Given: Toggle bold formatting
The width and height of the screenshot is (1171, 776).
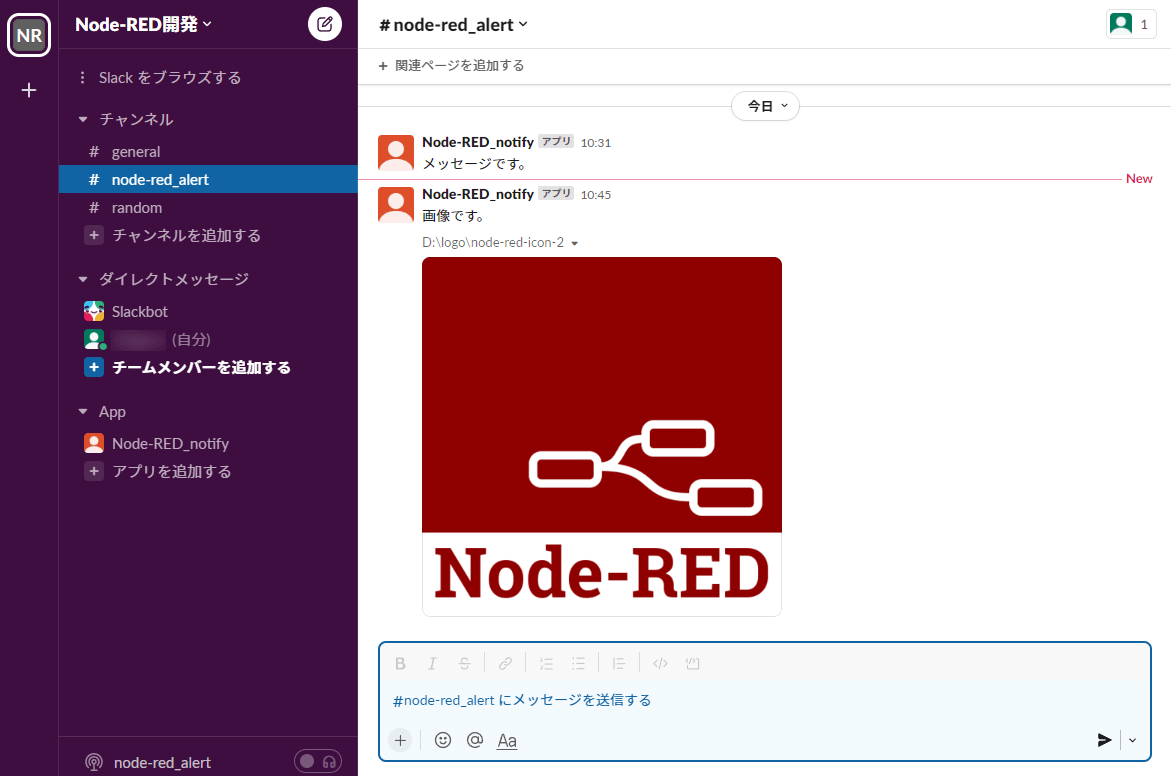Looking at the screenshot, I should (400, 663).
